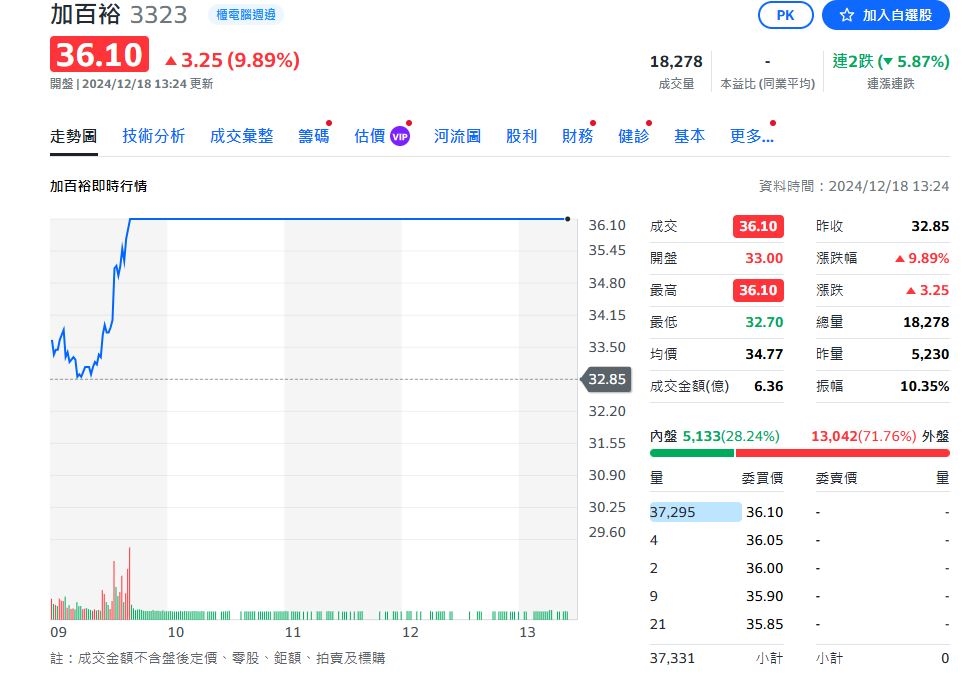The height and width of the screenshot is (679, 967).
Task: Switch to the 財務 tab
Action: click(x=576, y=135)
